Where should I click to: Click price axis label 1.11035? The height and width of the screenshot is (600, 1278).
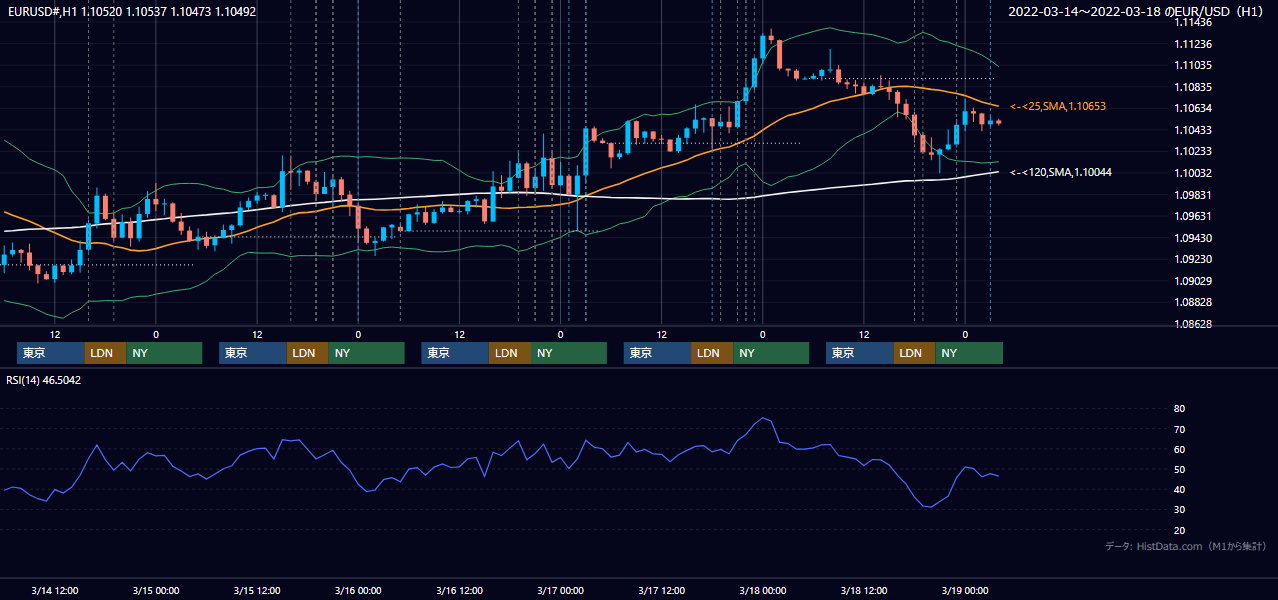tap(1193, 65)
